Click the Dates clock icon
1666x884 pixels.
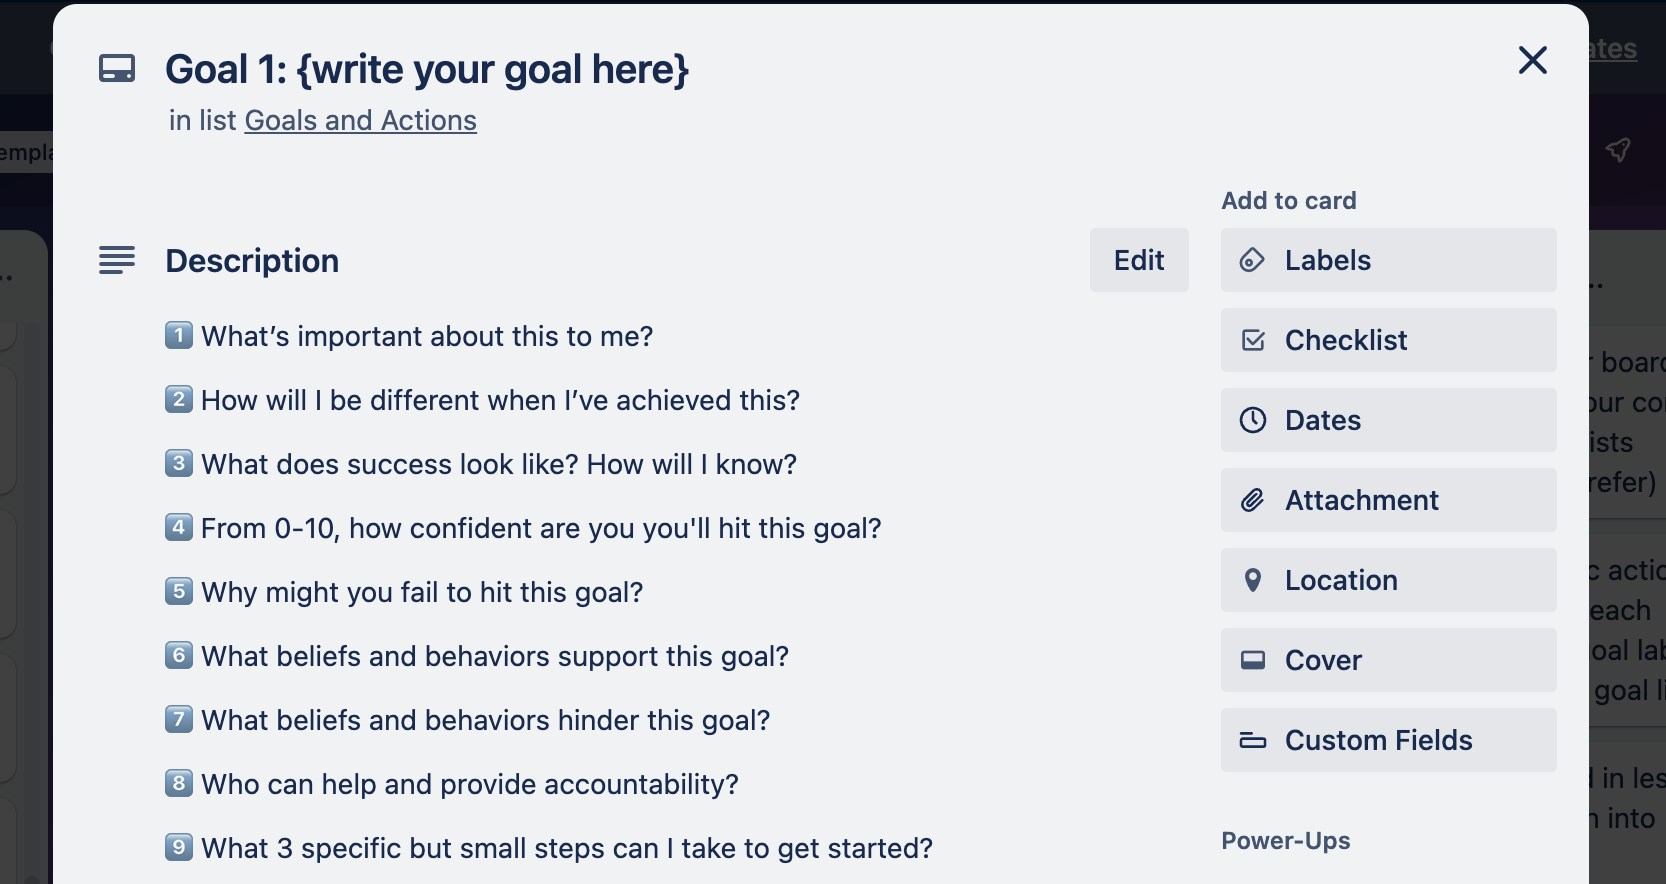click(x=1253, y=420)
